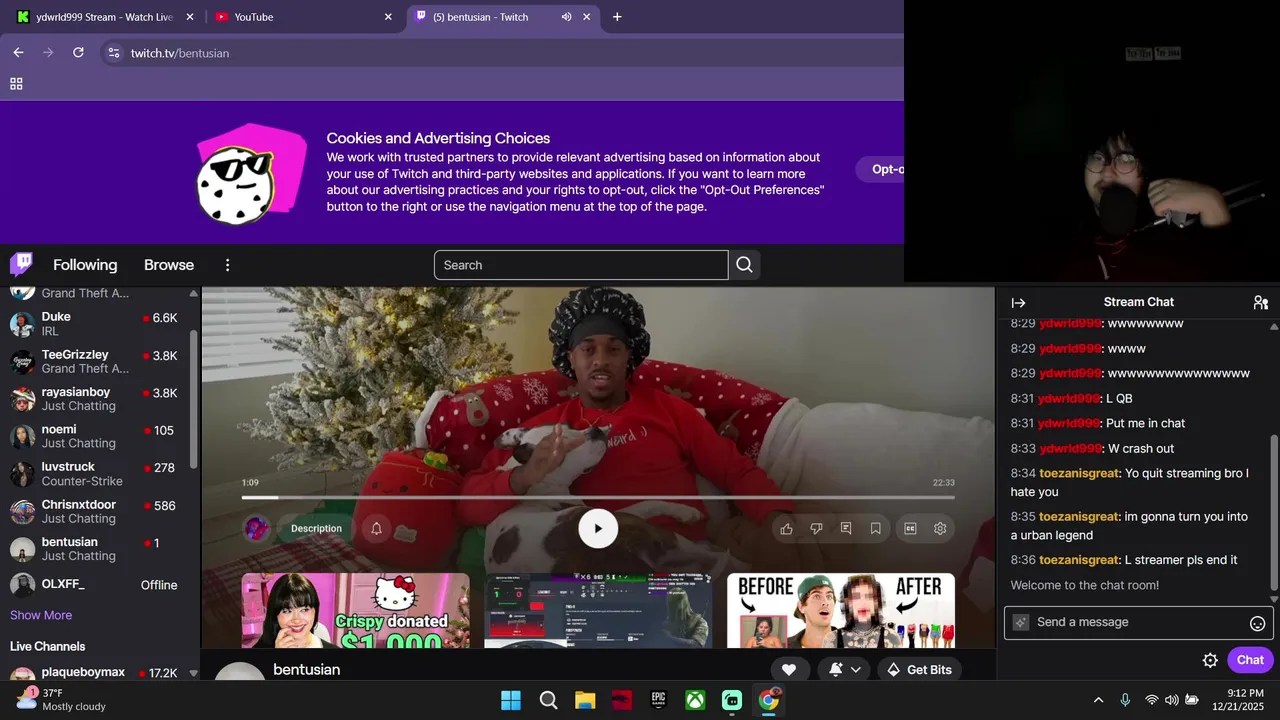
Task: Select plaqueboymax under Live Channels
Action: click(x=95, y=673)
